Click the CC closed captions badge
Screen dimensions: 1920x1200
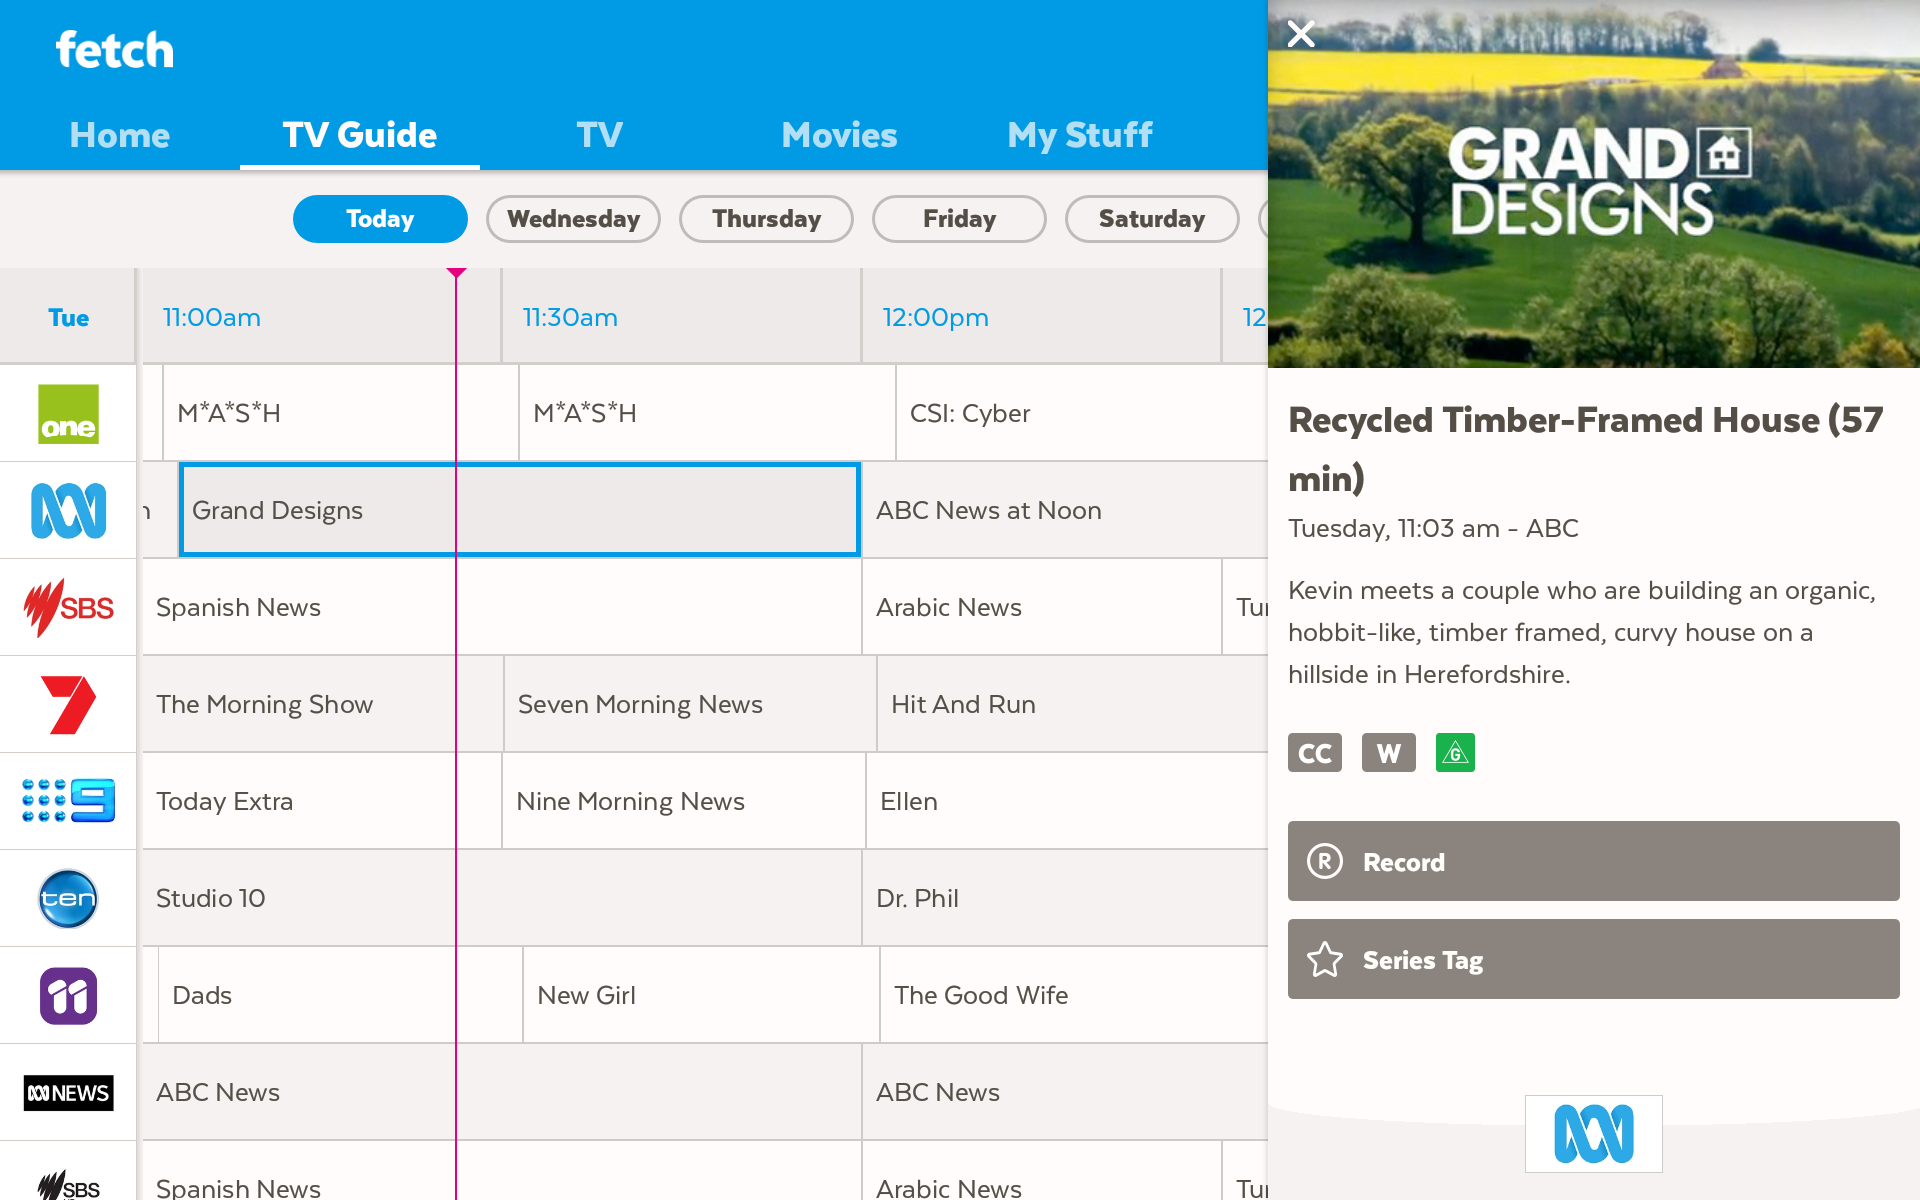pos(1314,753)
